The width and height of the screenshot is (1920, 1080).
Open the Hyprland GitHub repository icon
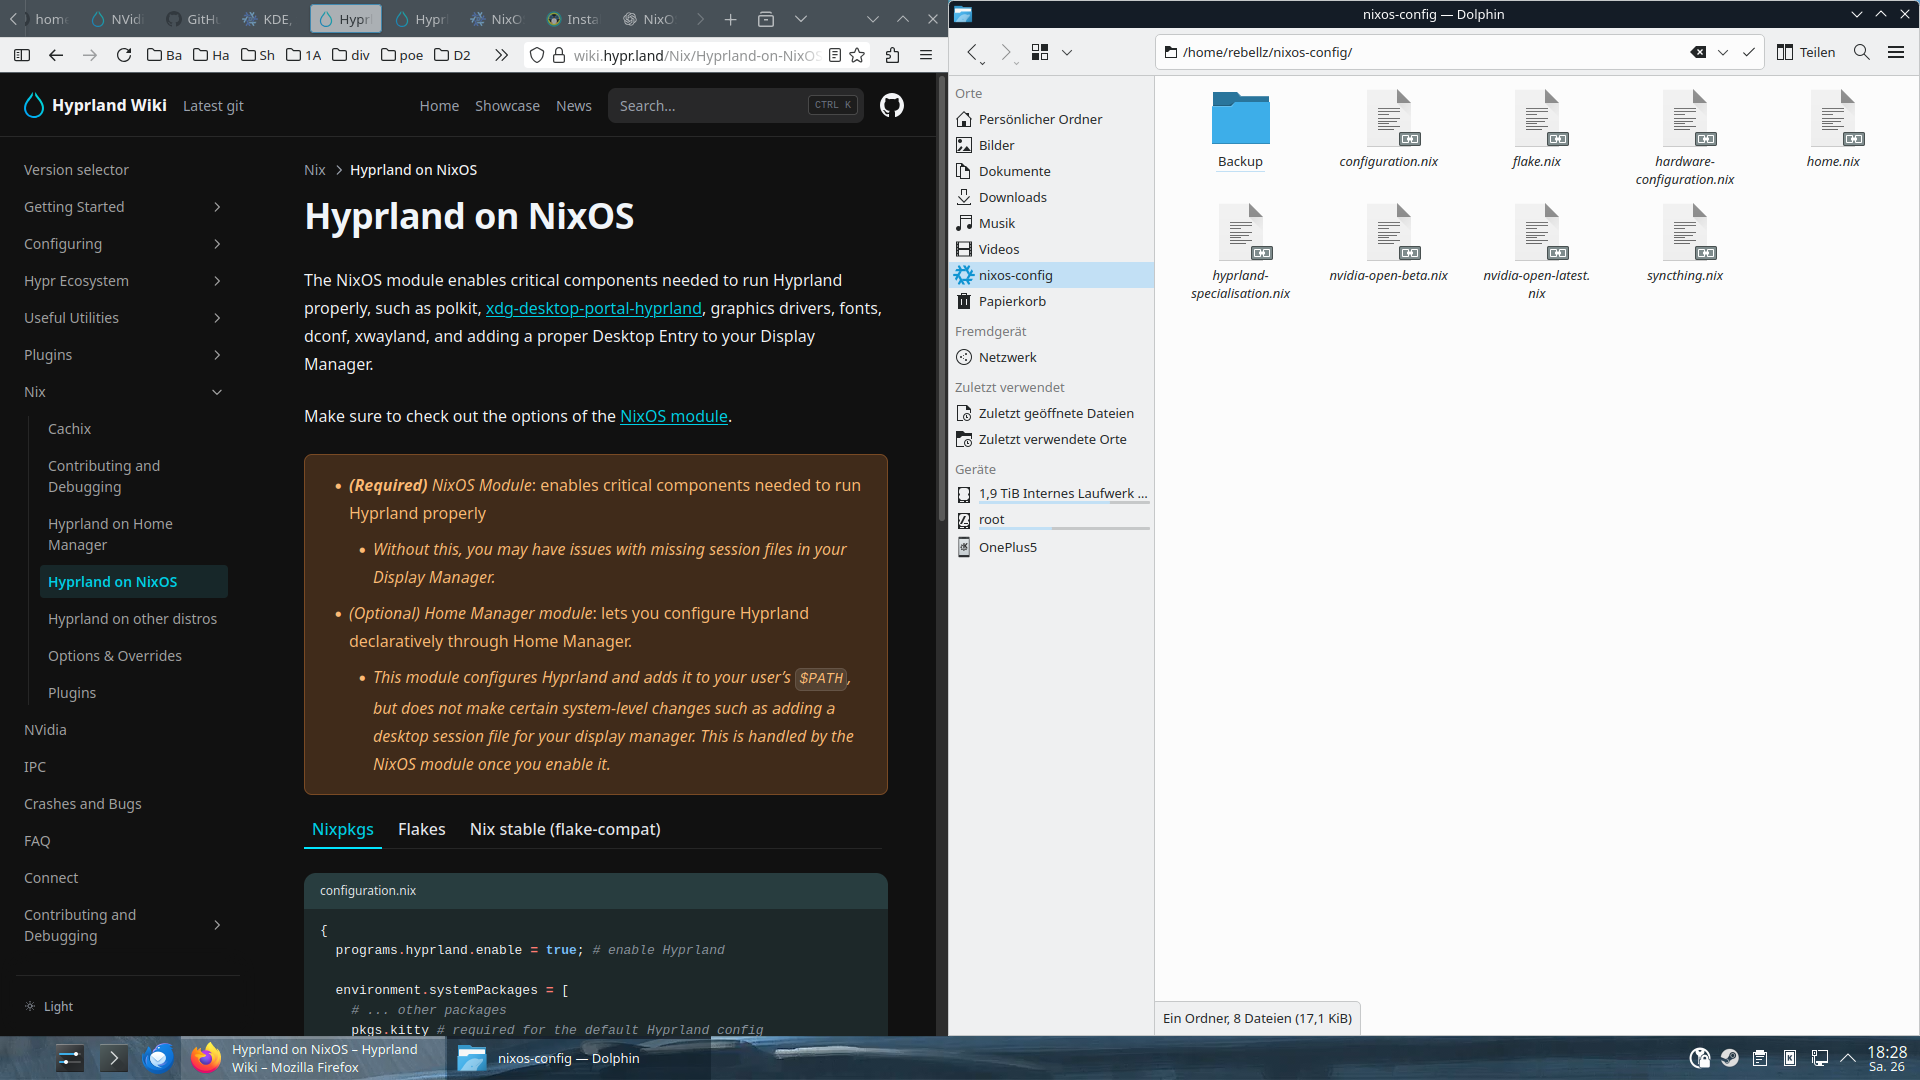coord(891,105)
